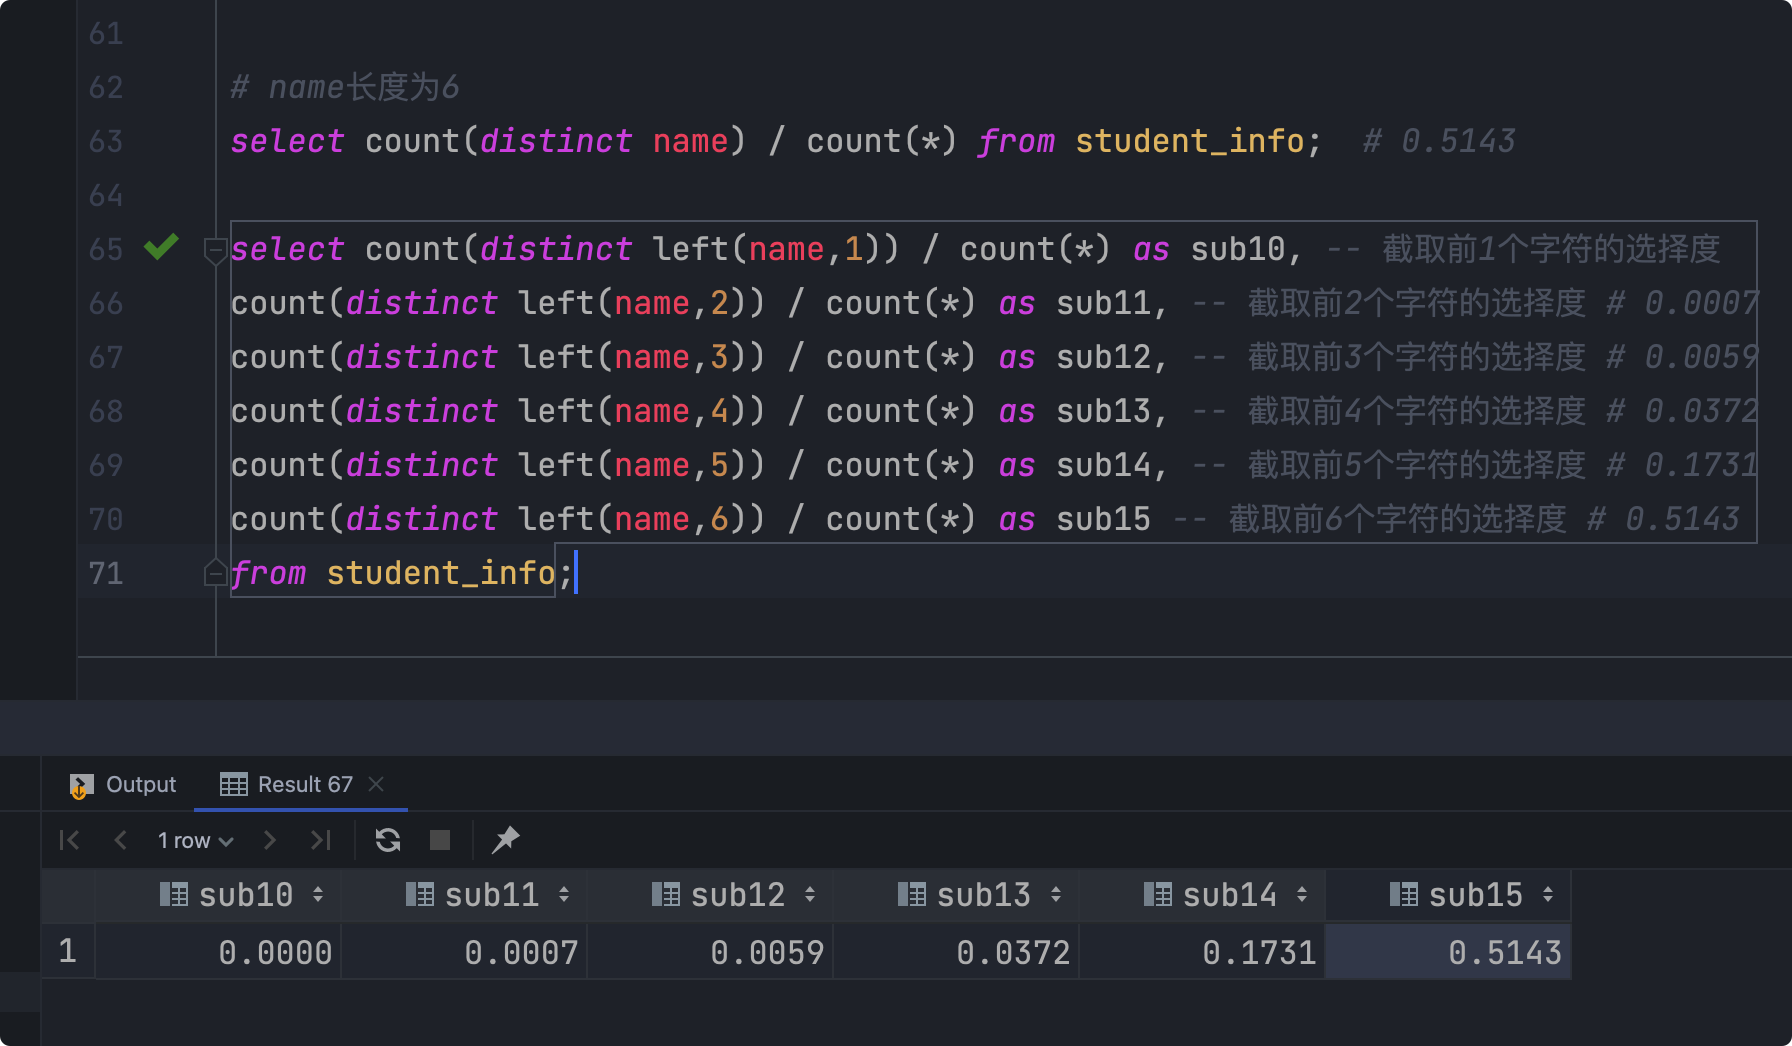Click the sub14 alias on line 69
The image size is (1792, 1046).
point(1104,465)
